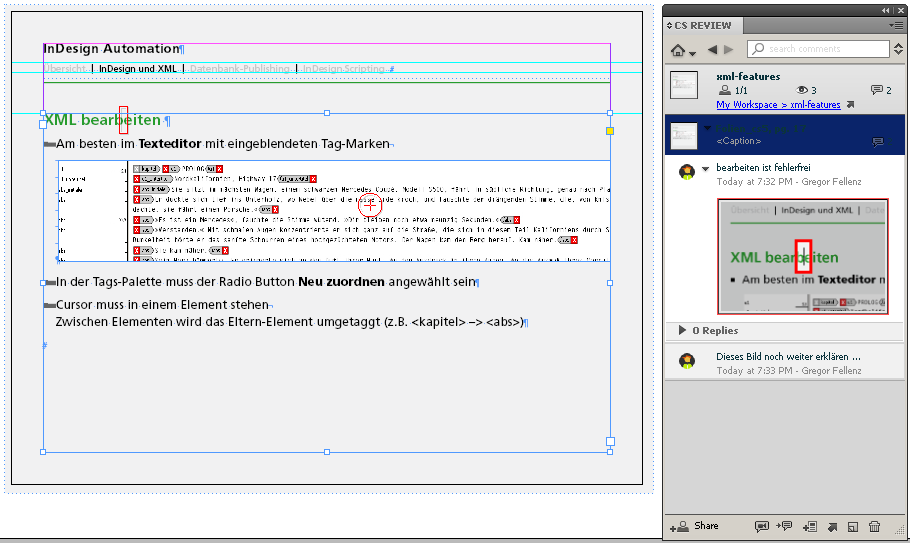Click the yellow square on text frame edge
The height and width of the screenshot is (543, 910).
point(610,131)
